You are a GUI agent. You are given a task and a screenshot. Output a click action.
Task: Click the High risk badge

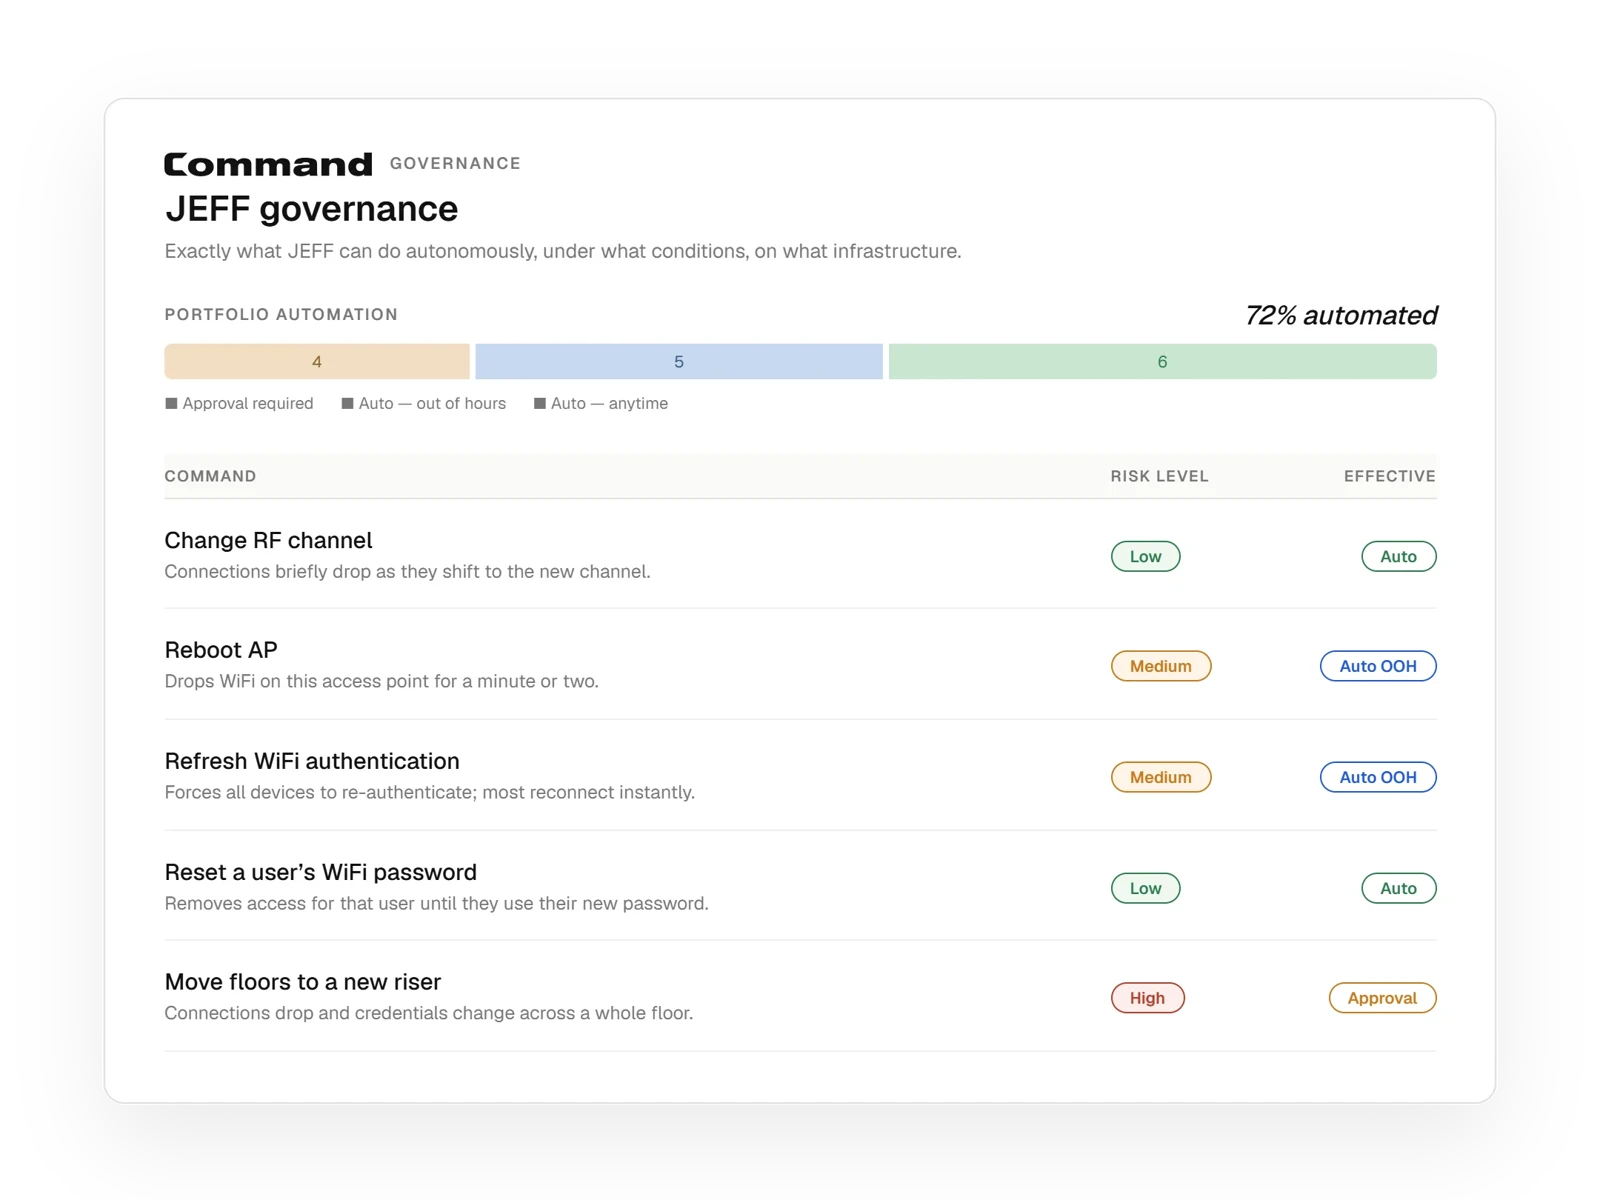point(1147,998)
